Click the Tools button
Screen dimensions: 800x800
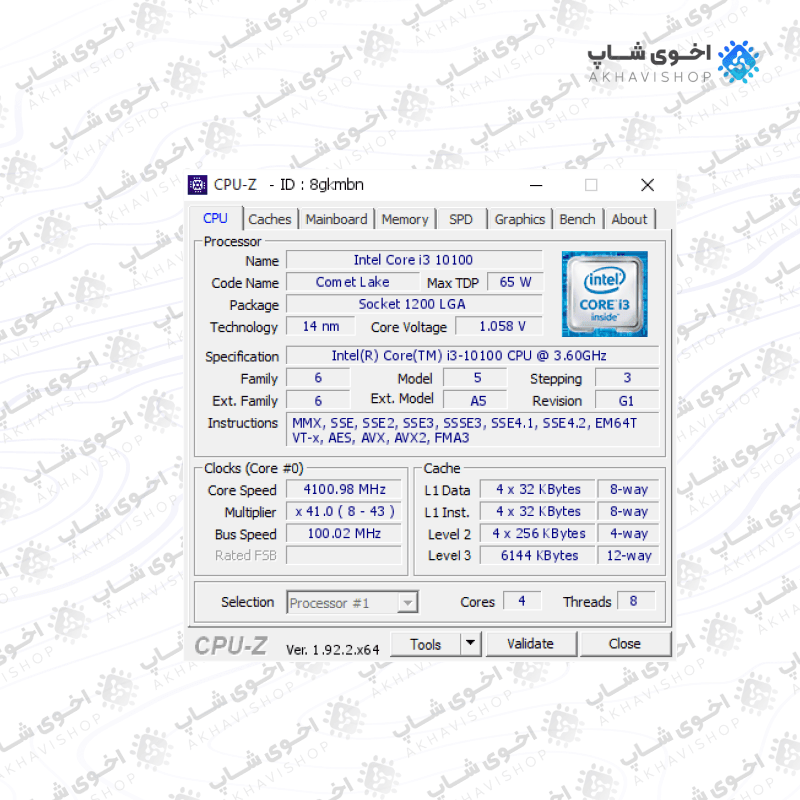coord(426,644)
